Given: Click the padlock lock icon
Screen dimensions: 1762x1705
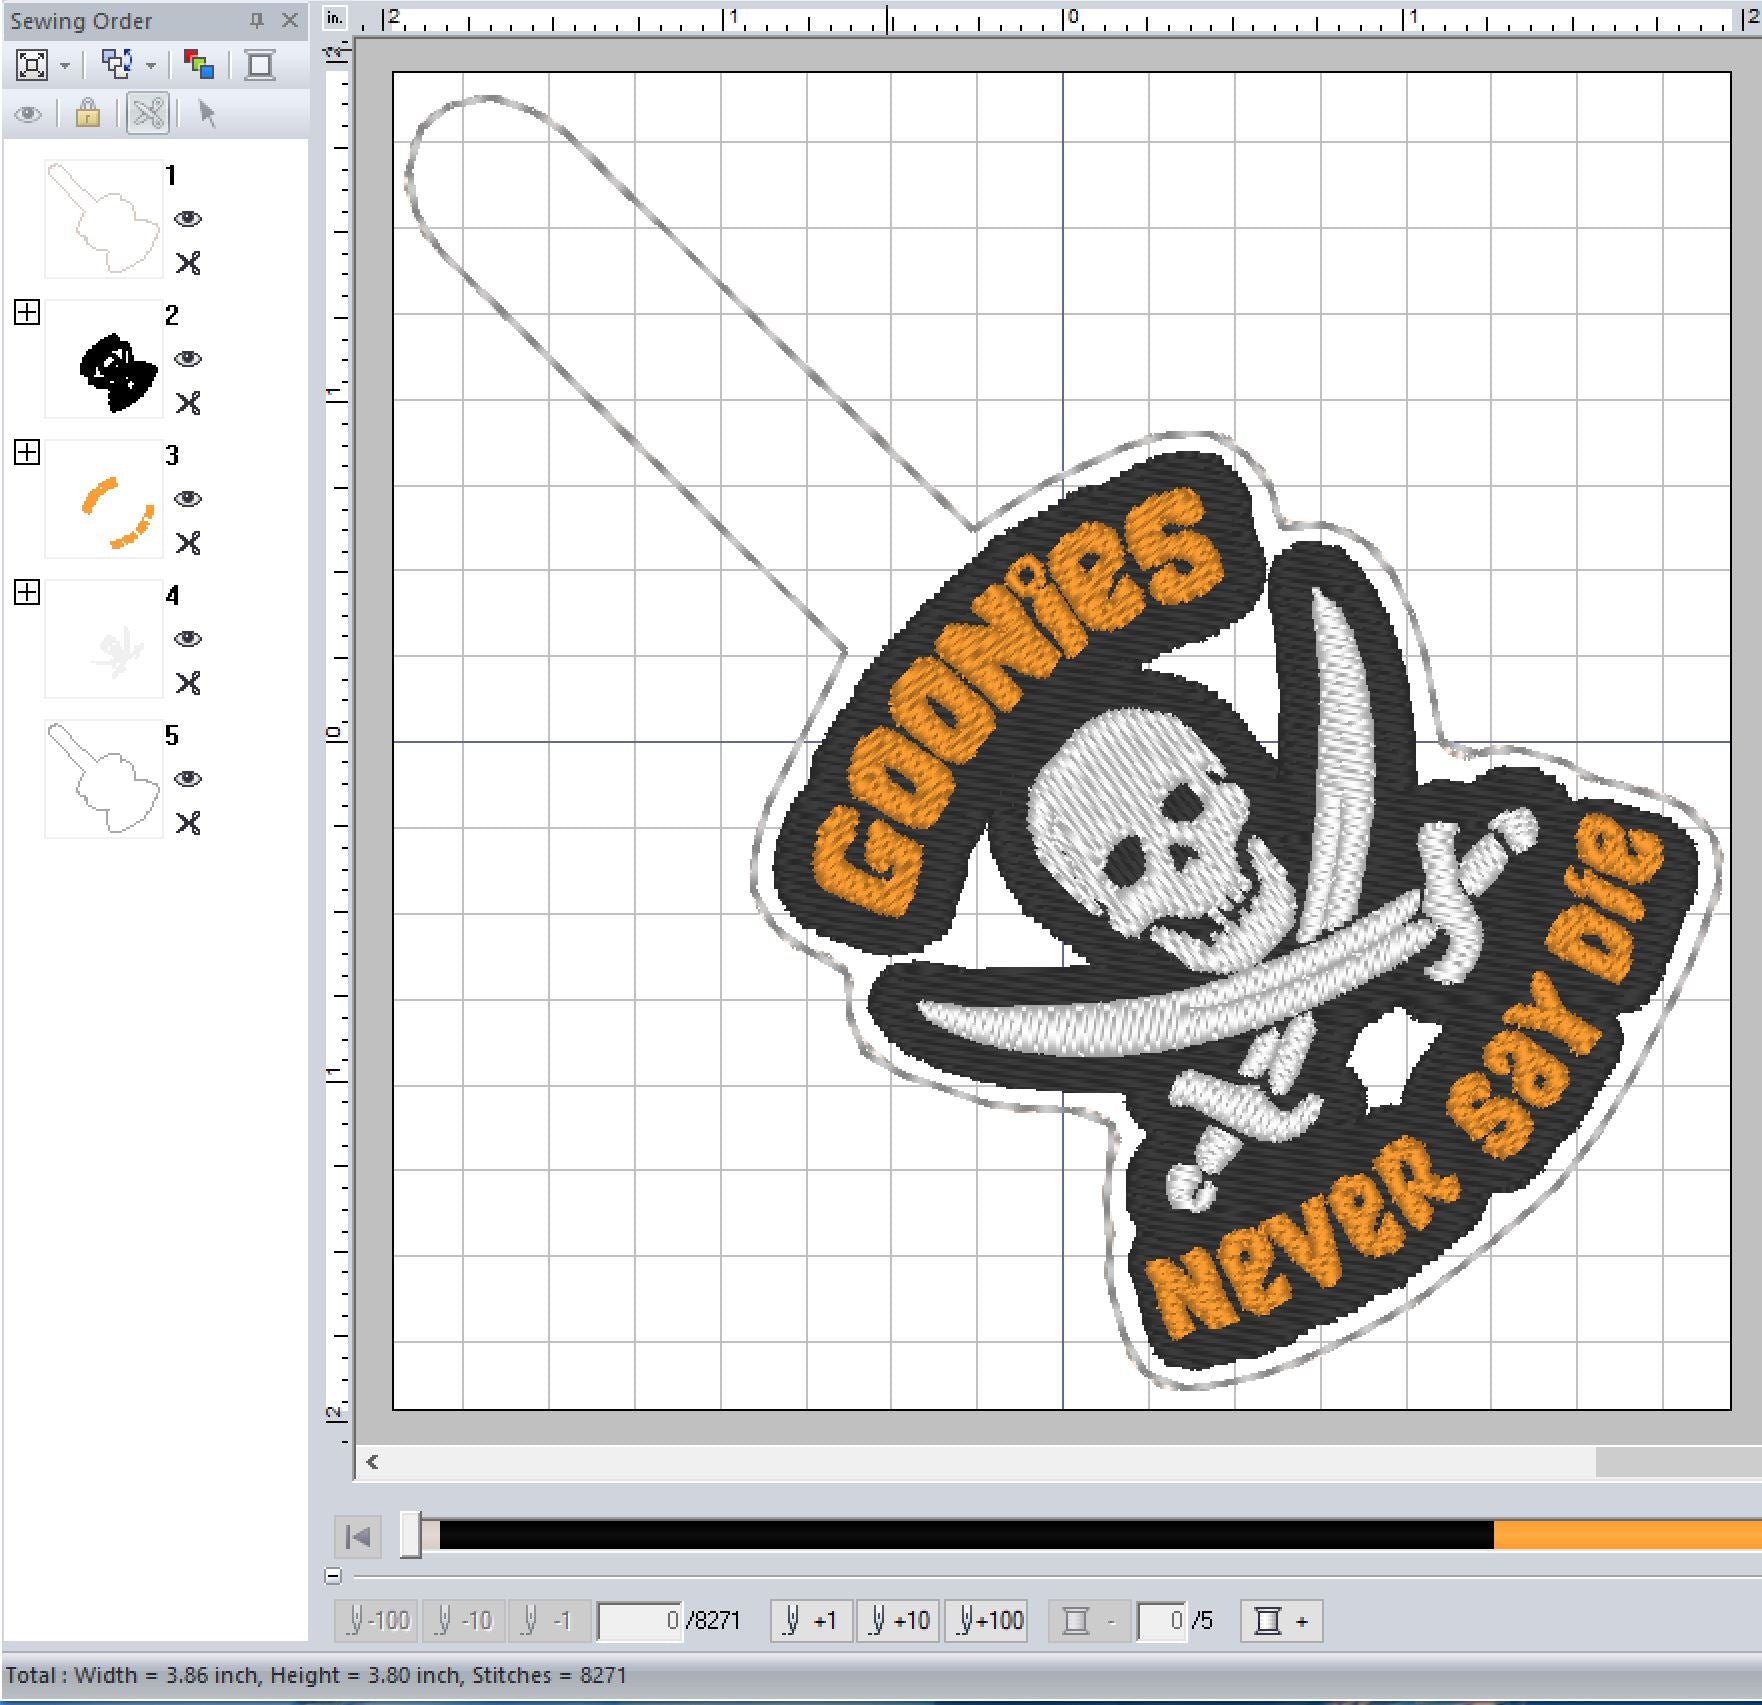Looking at the screenshot, I should click(88, 113).
